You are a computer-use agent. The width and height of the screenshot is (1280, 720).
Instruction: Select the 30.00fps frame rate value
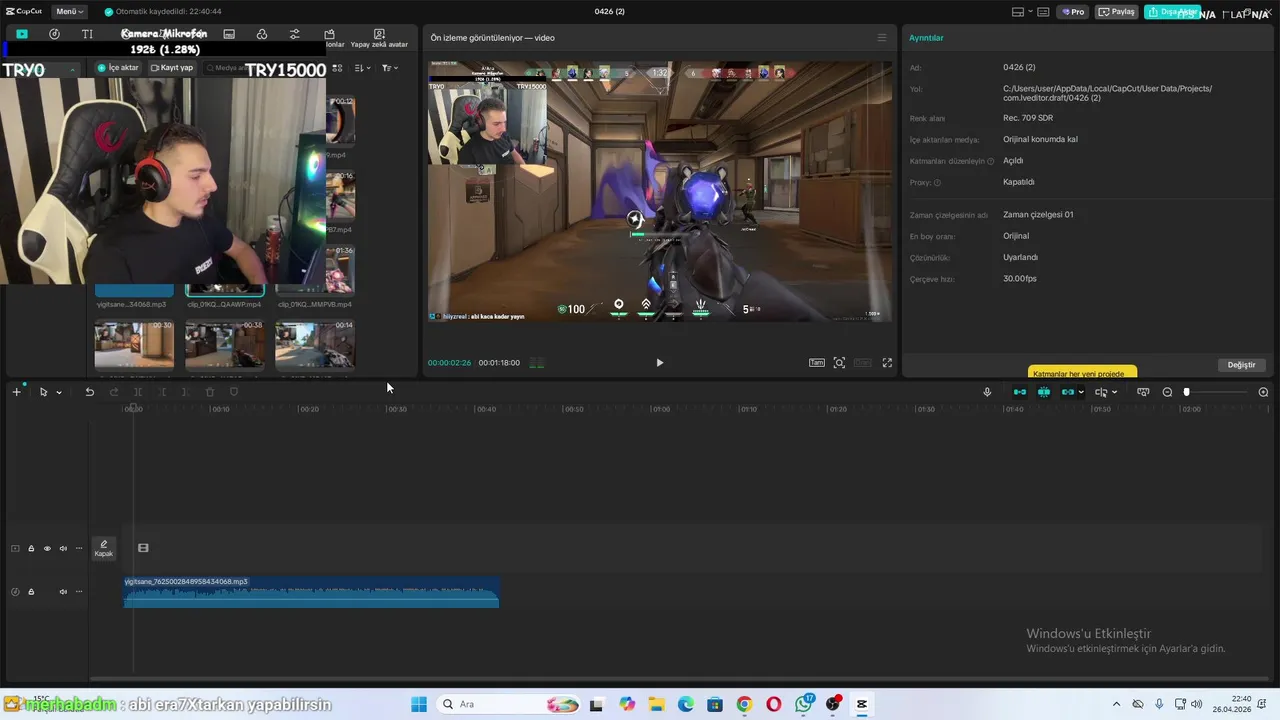[1020, 278]
